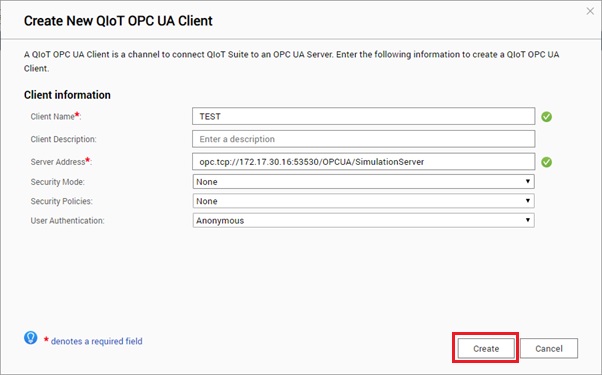This screenshot has height=375, width=602.
Task: Open the Security Policies dropdown
Action: tap(363, 201)
